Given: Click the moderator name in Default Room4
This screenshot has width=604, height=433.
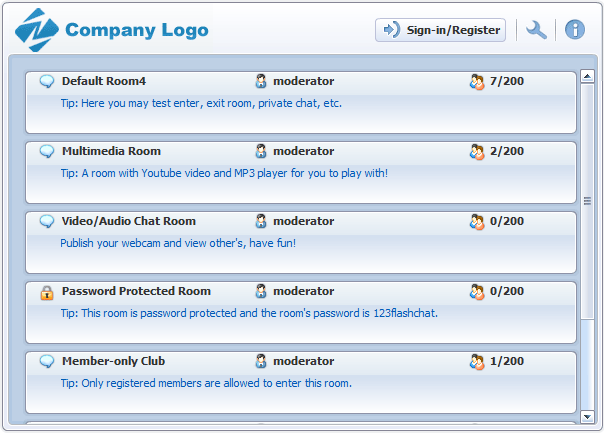Looking at the screenshot, I should pyautogui.click(x=304, y=81).
